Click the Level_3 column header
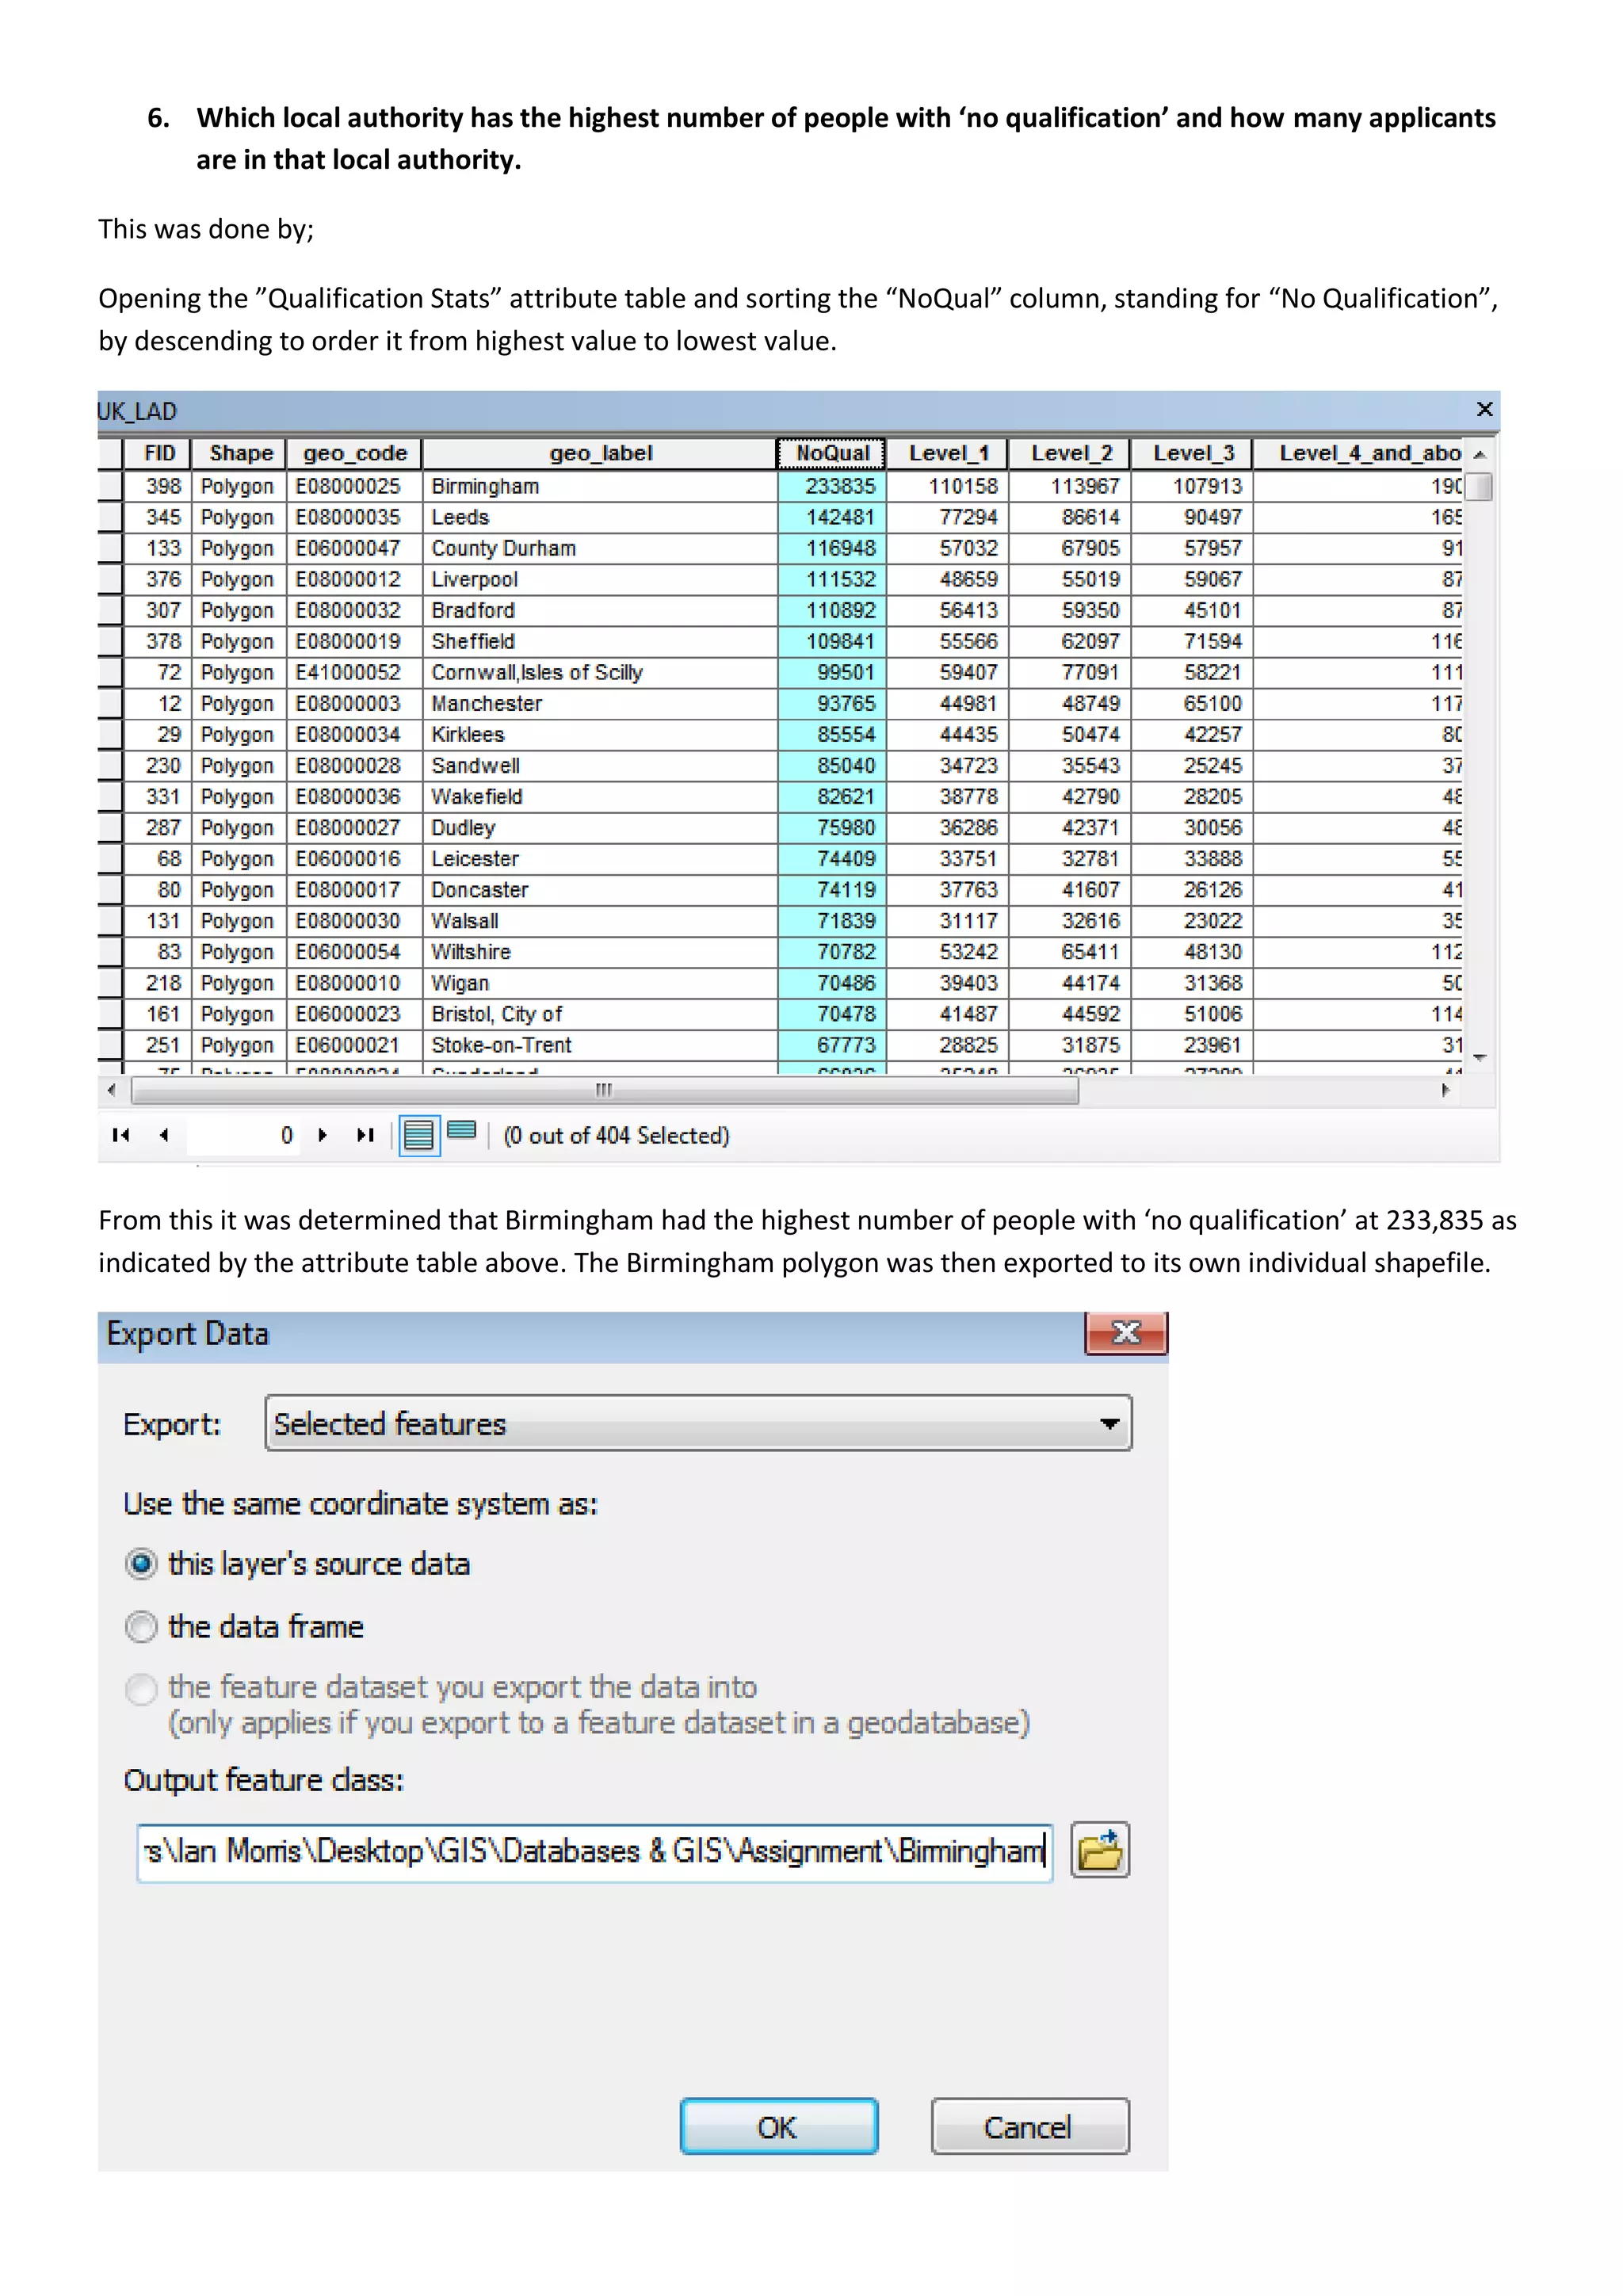 1193,453
